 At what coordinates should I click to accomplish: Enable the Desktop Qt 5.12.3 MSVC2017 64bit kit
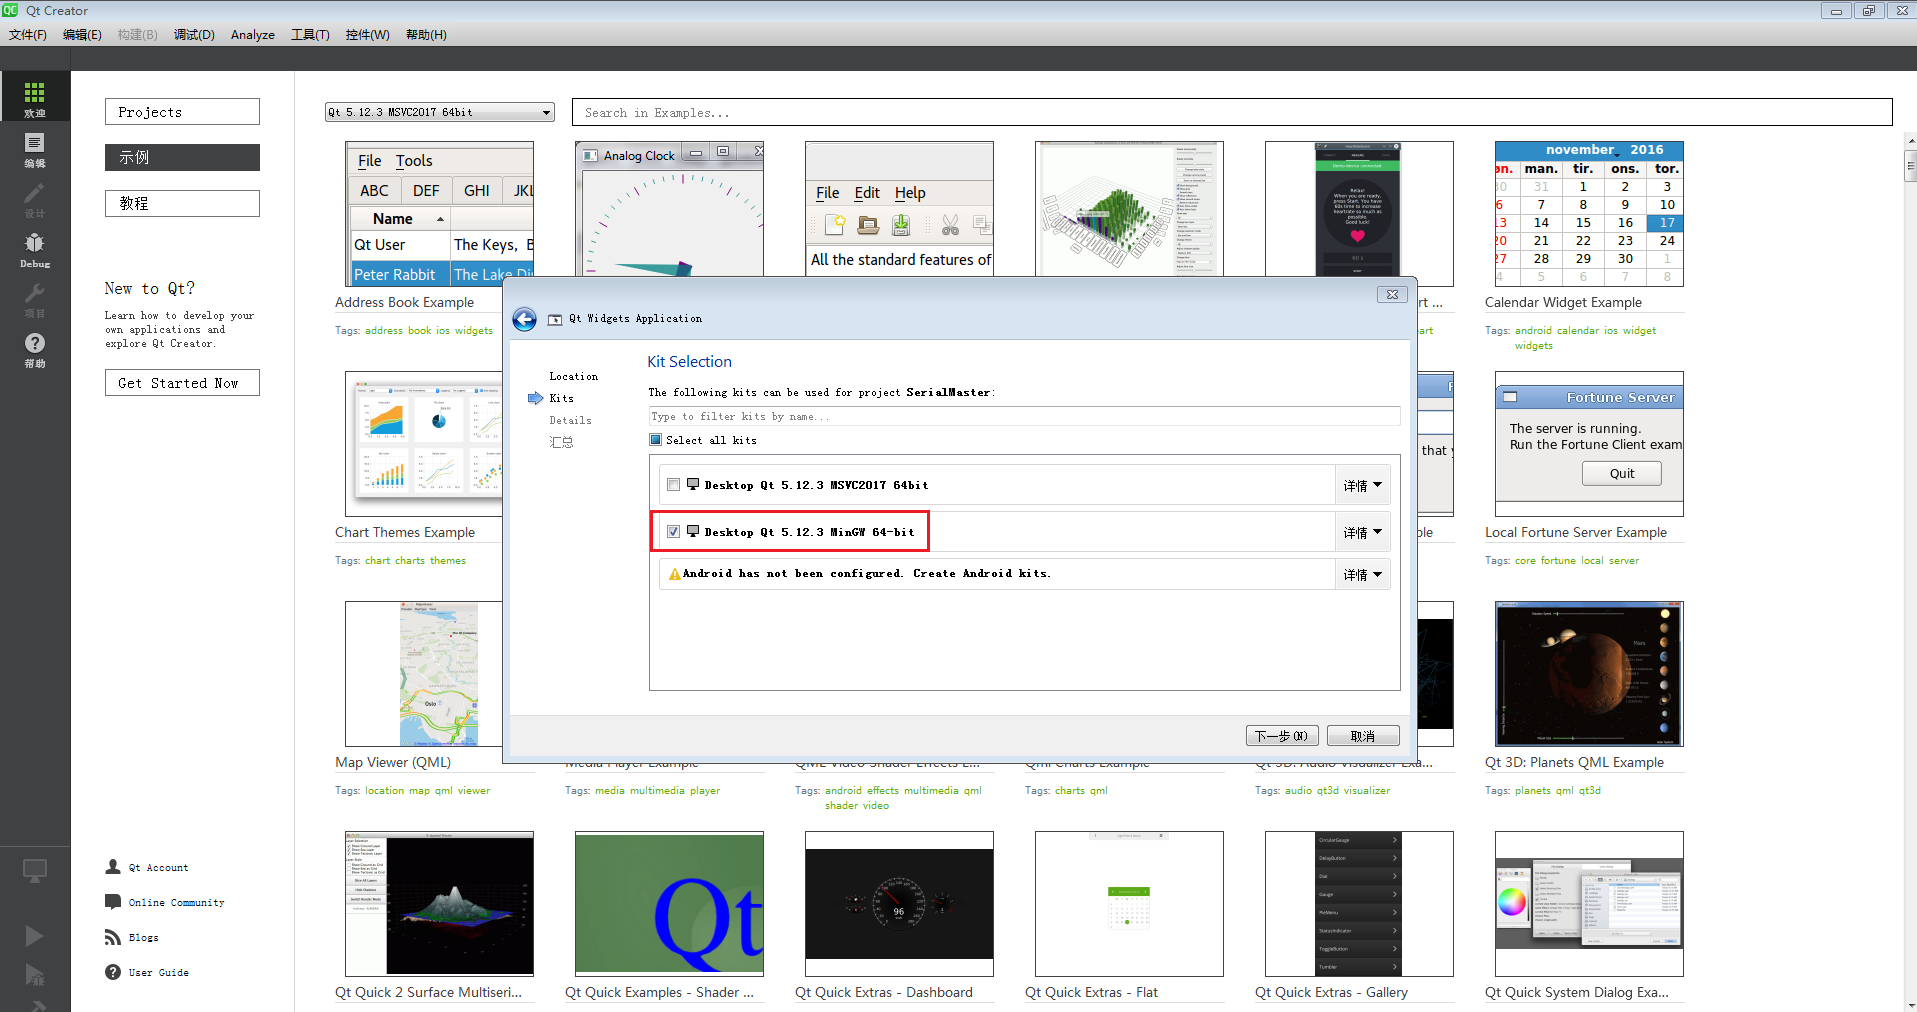pos(674,485)
